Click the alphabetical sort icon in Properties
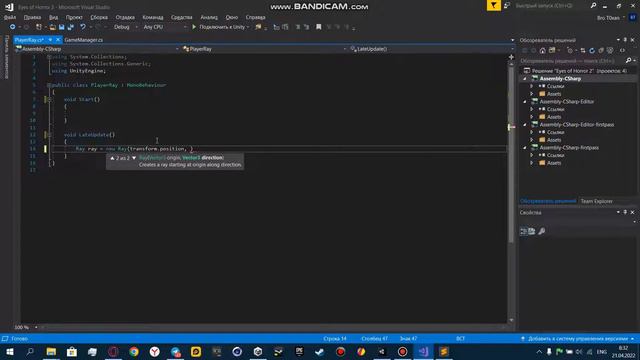The width and height of the screenshot is (640, 360). 532,231
